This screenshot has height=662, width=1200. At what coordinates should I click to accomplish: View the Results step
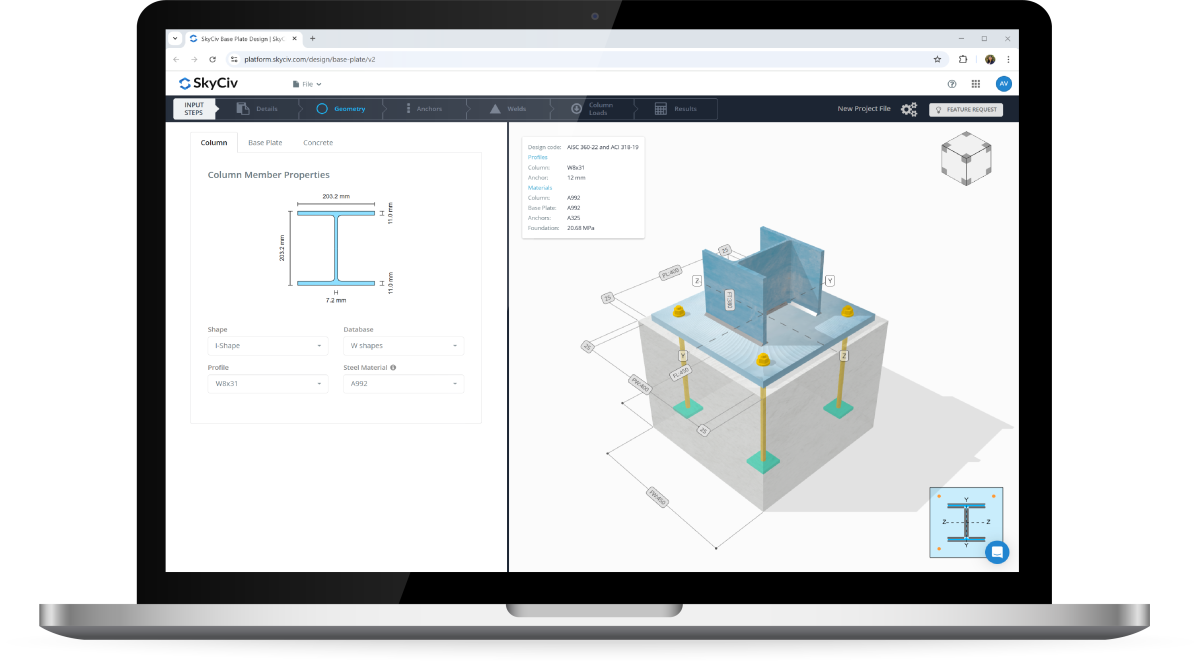pyautogui.click(x=677, y=108)
